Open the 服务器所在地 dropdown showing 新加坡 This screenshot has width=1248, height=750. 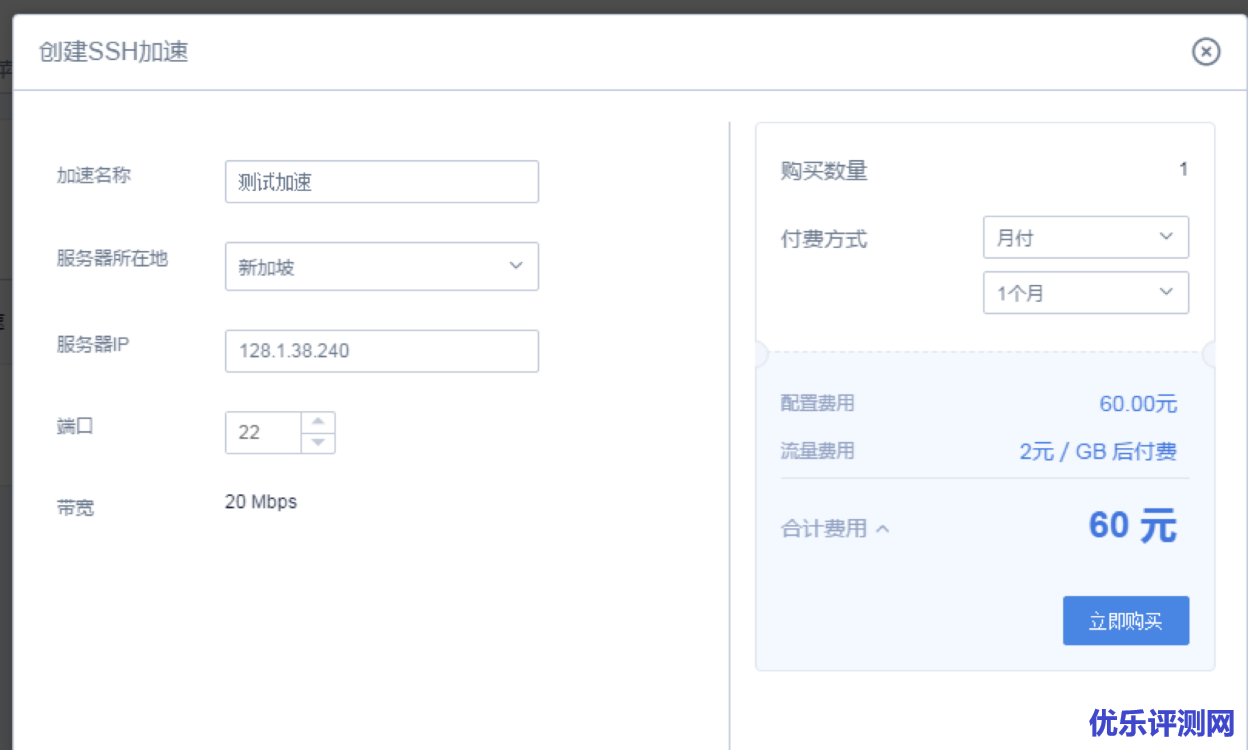pos(381,267)
